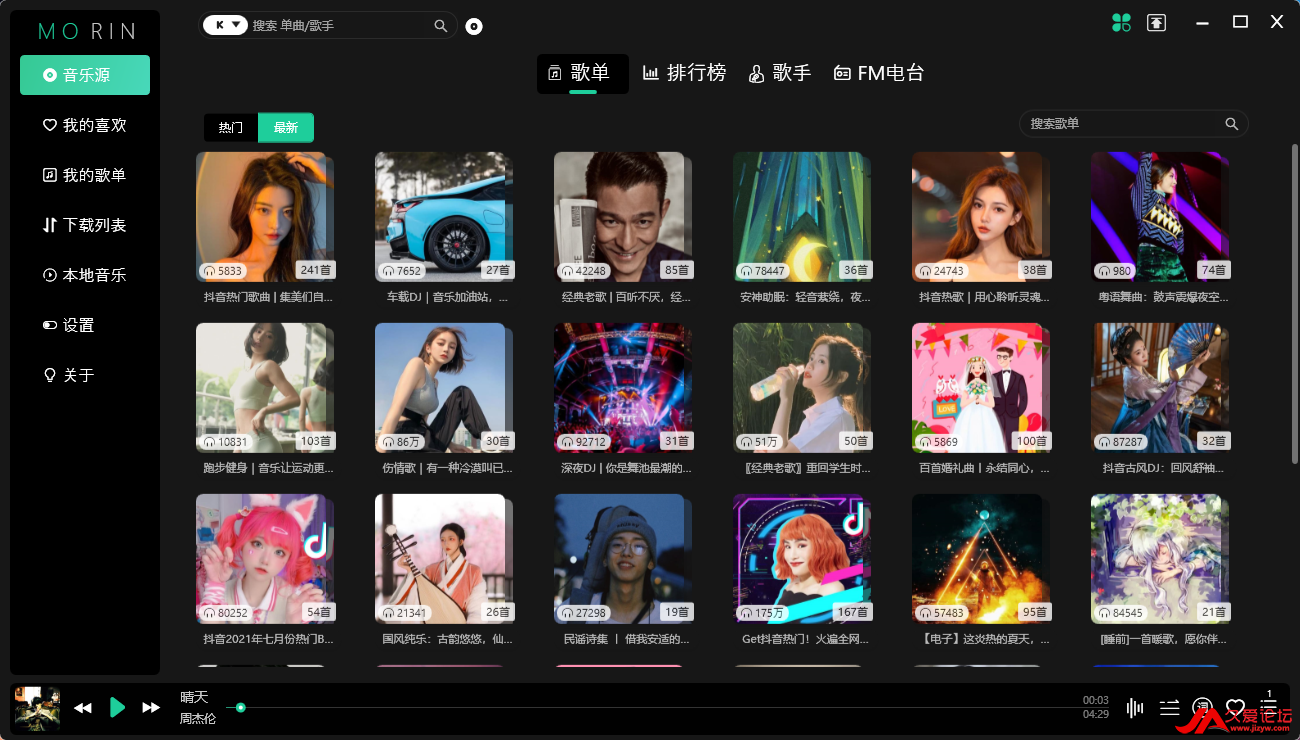
Task: Switch to the 歌单 tab
Action: point(583,73)
